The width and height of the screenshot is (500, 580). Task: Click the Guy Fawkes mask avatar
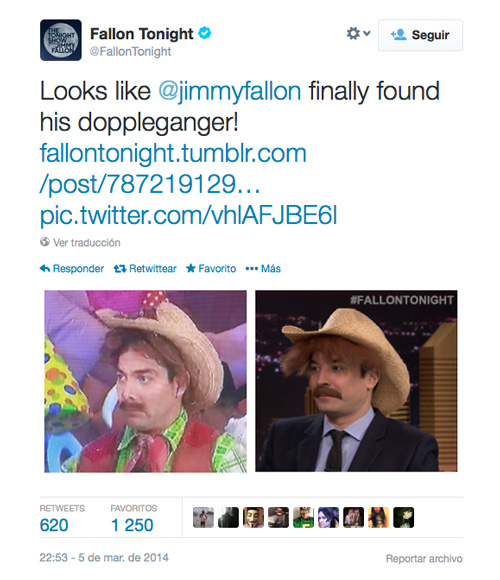pos(253,517)
